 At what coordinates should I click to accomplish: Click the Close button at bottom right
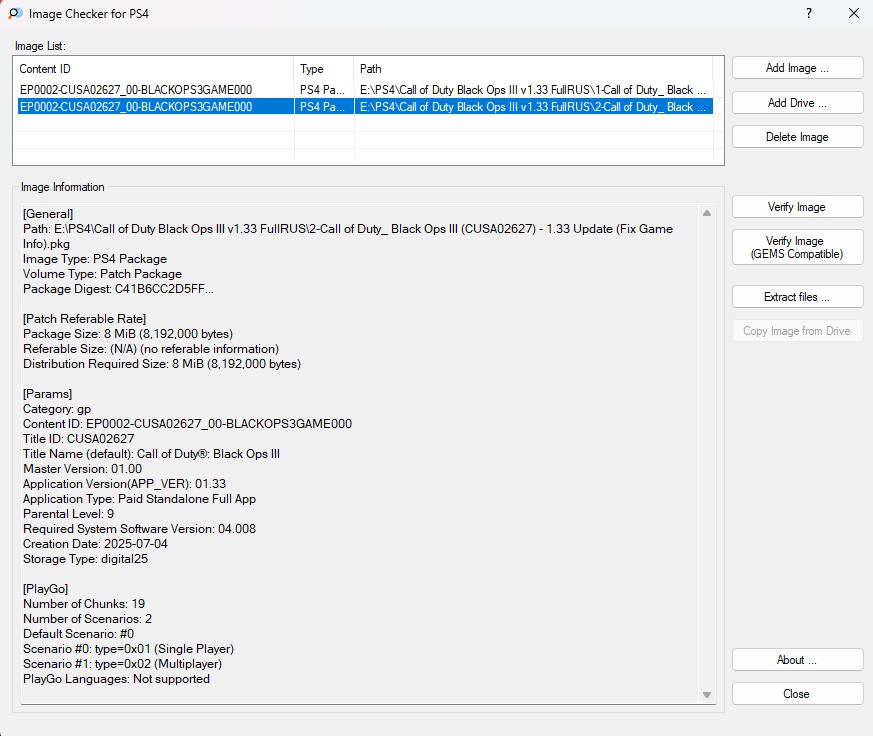797,694
